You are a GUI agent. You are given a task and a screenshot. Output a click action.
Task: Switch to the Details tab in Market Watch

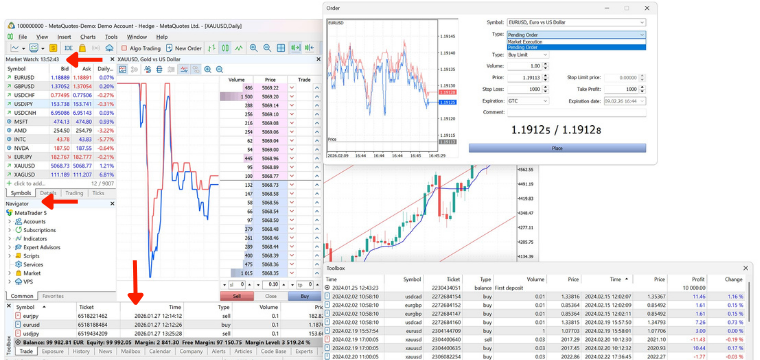pyautogui.click(x=48, y=193)
